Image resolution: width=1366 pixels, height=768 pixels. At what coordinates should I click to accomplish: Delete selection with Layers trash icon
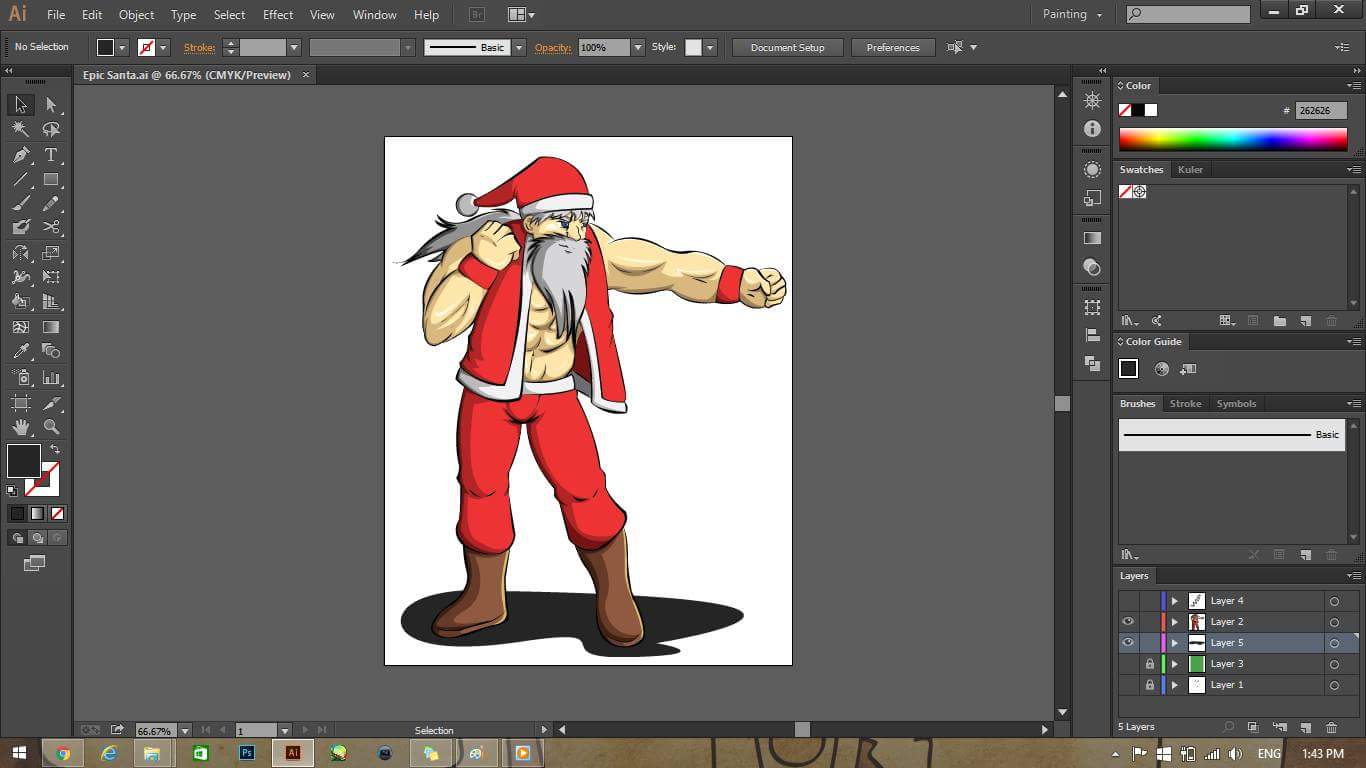point(1331,727)
